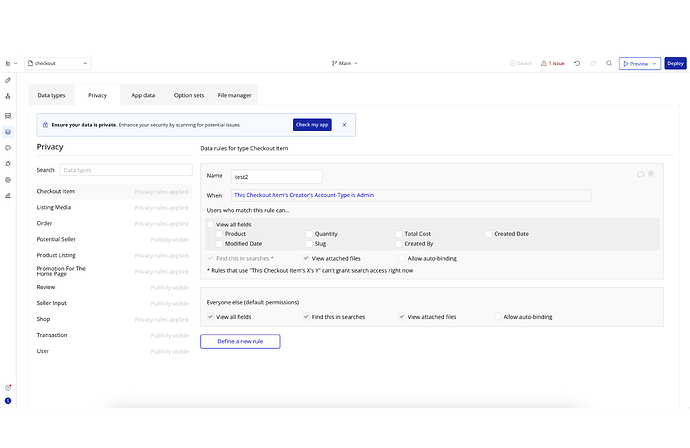Open the Styles palette icon in sidebar

pyautogui.click(x=8, y=148)
